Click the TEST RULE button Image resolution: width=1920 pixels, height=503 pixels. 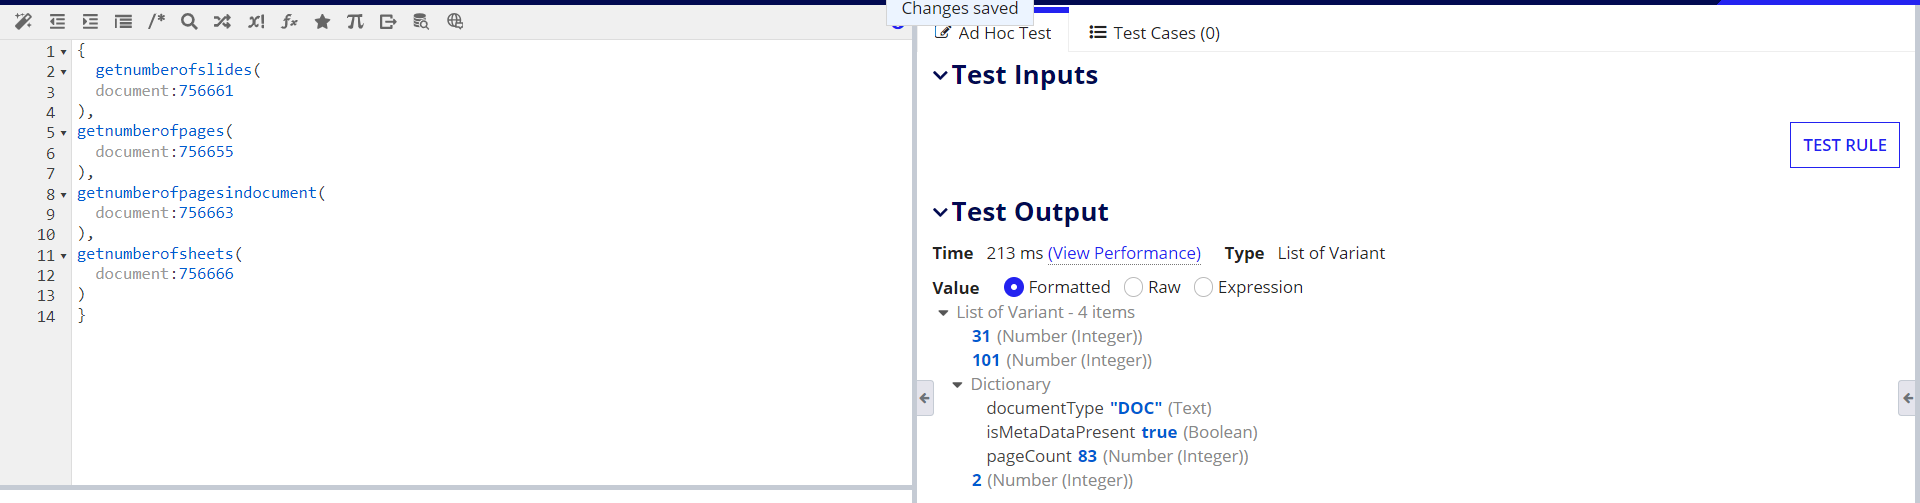[1844, 145]
